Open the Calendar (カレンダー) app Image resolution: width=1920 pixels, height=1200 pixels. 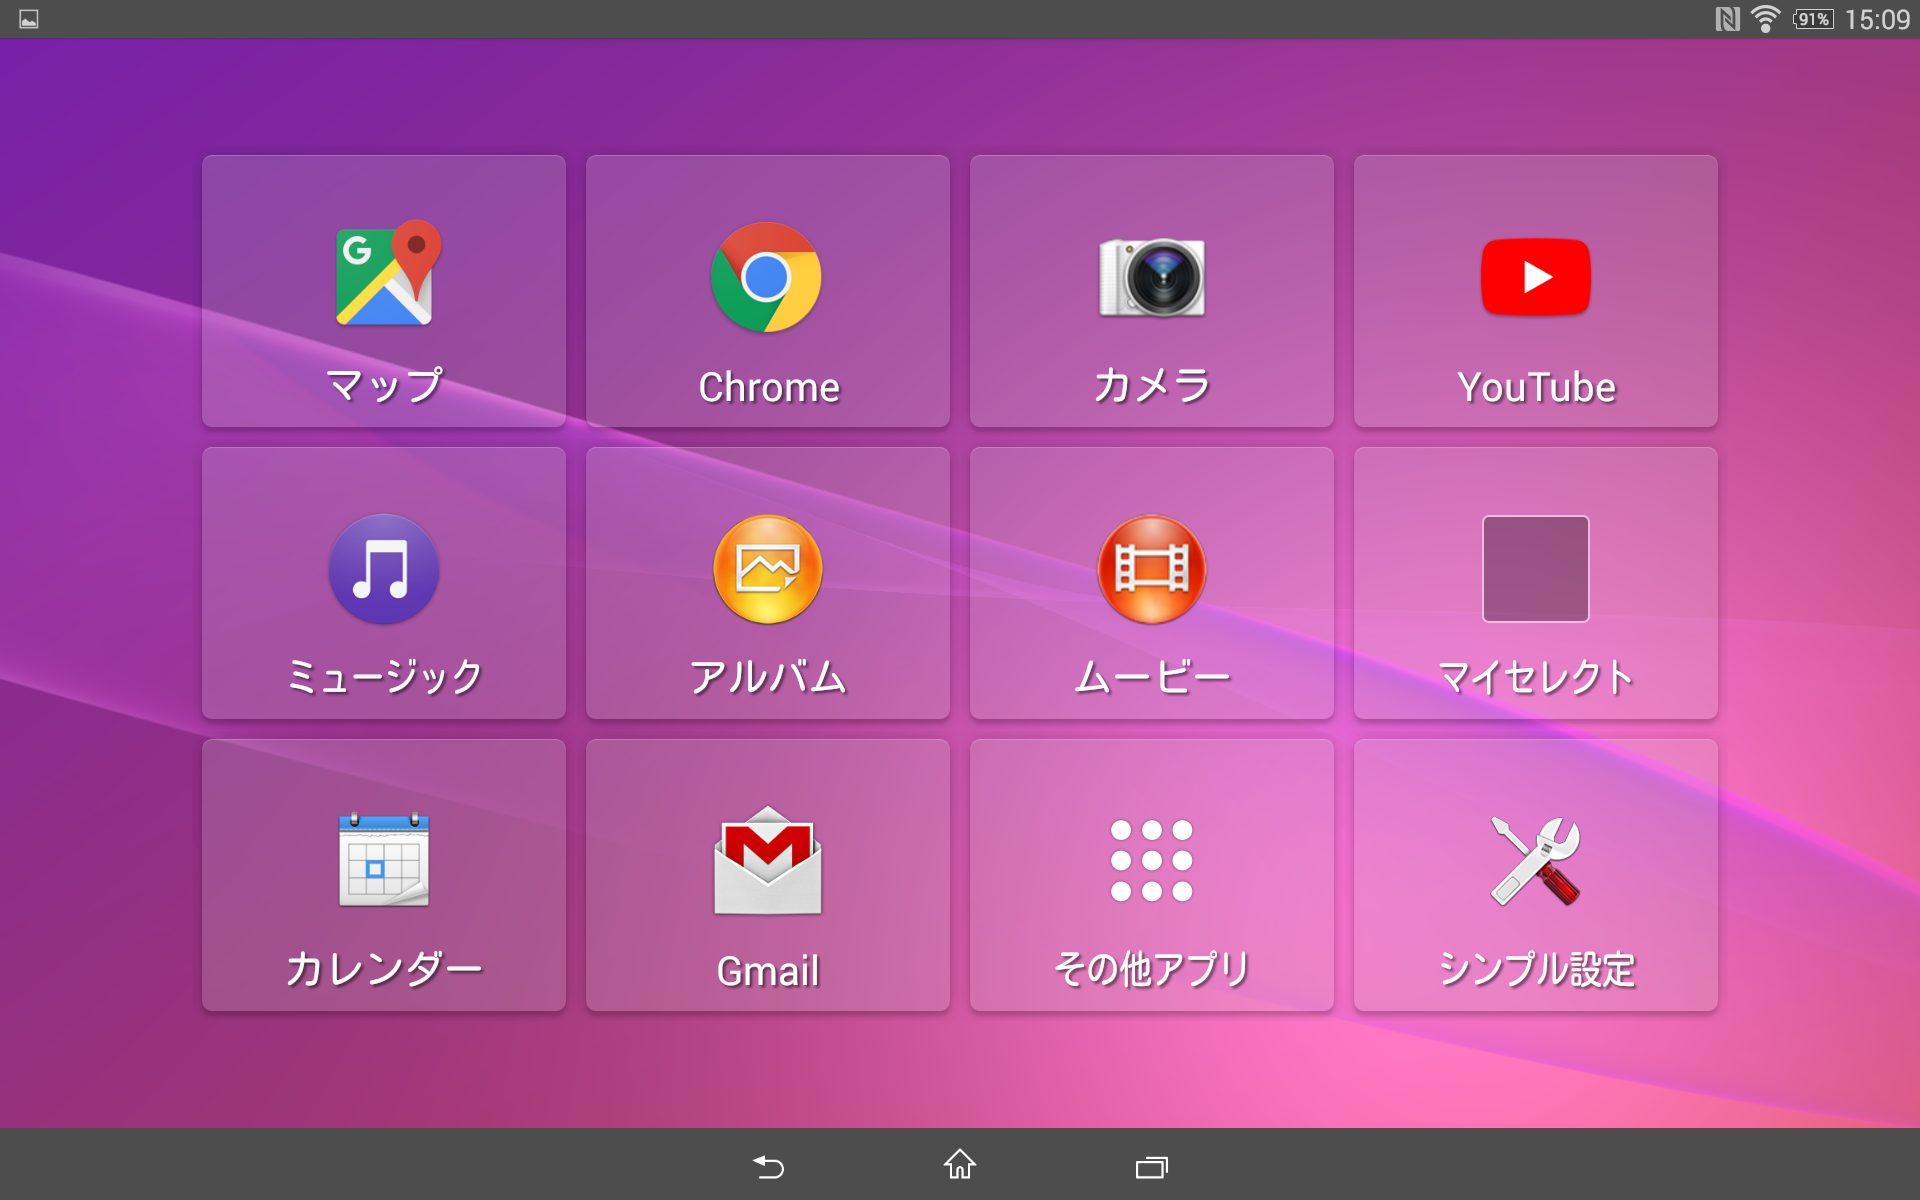(384, 875)
